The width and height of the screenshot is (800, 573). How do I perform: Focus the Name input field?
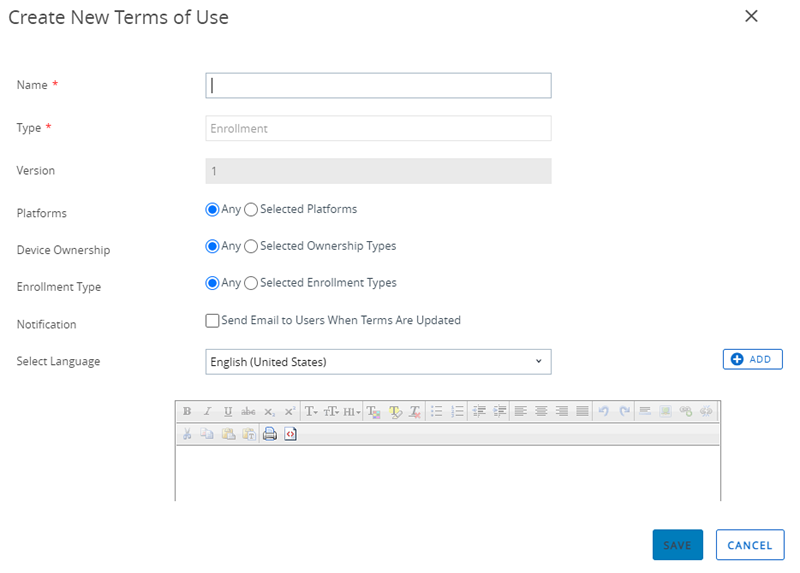pos(378,85)
